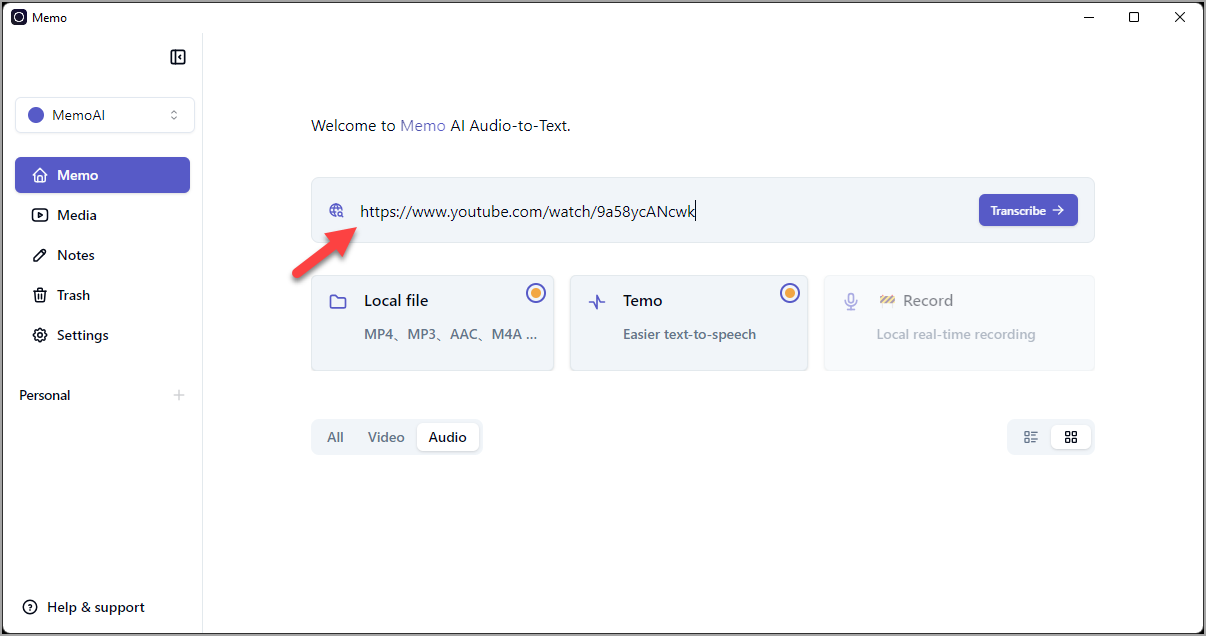Click the purple Memo link in the welcome text

pos(423,126)
